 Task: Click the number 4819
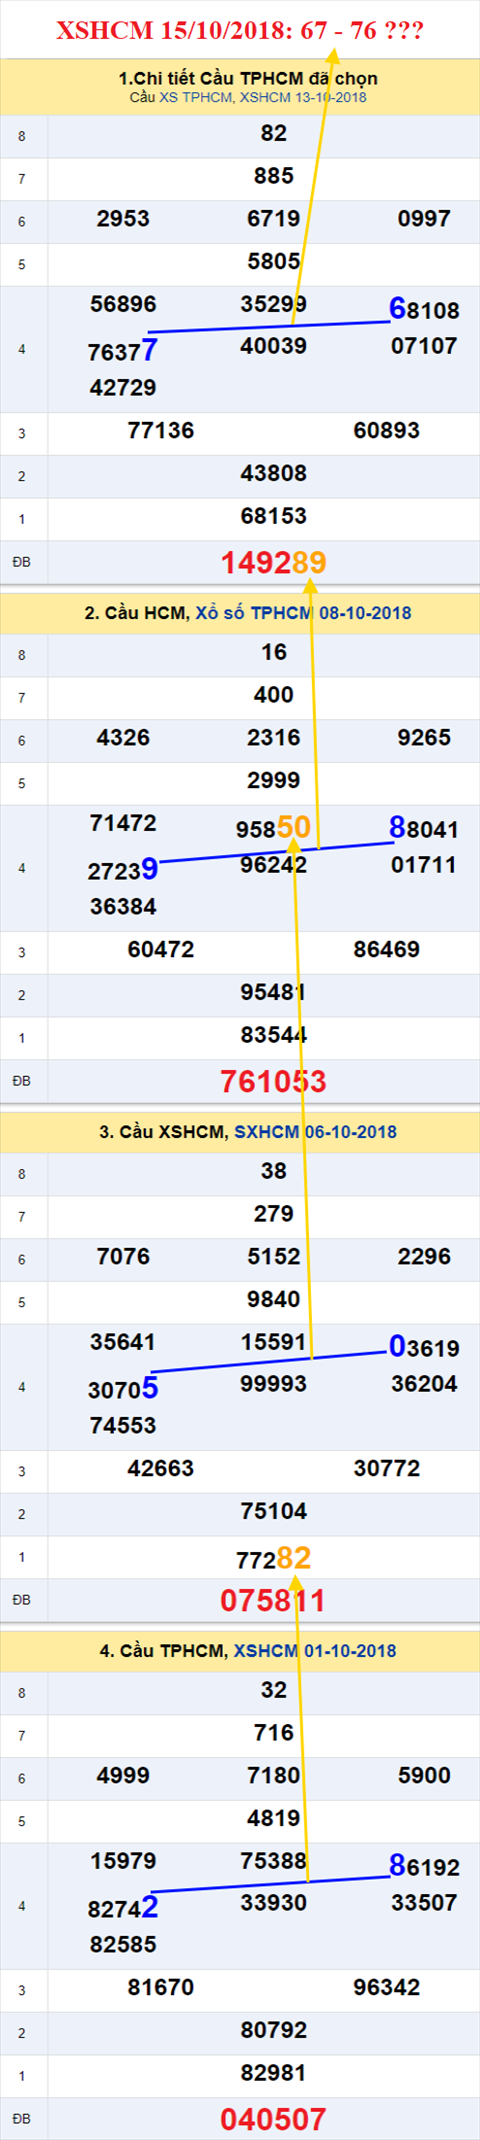point(273,1819)
